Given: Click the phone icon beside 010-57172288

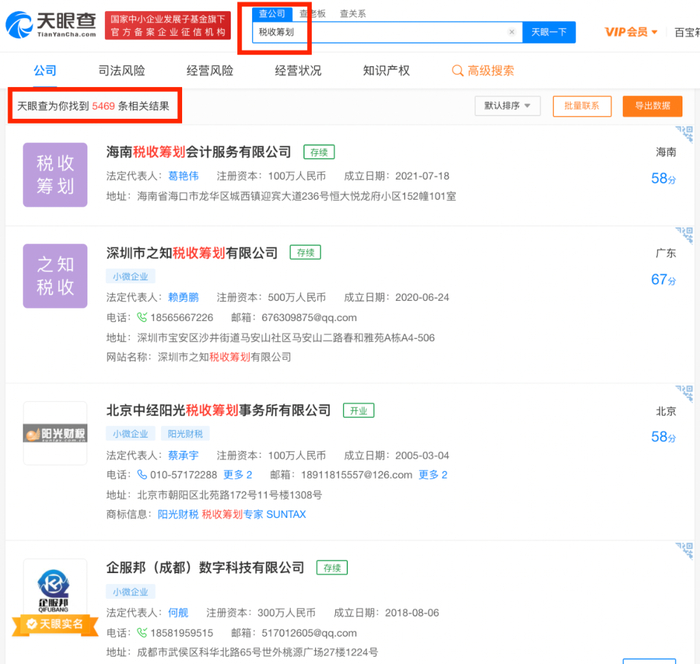Looking at the screenshot, I should pos(142,475).
